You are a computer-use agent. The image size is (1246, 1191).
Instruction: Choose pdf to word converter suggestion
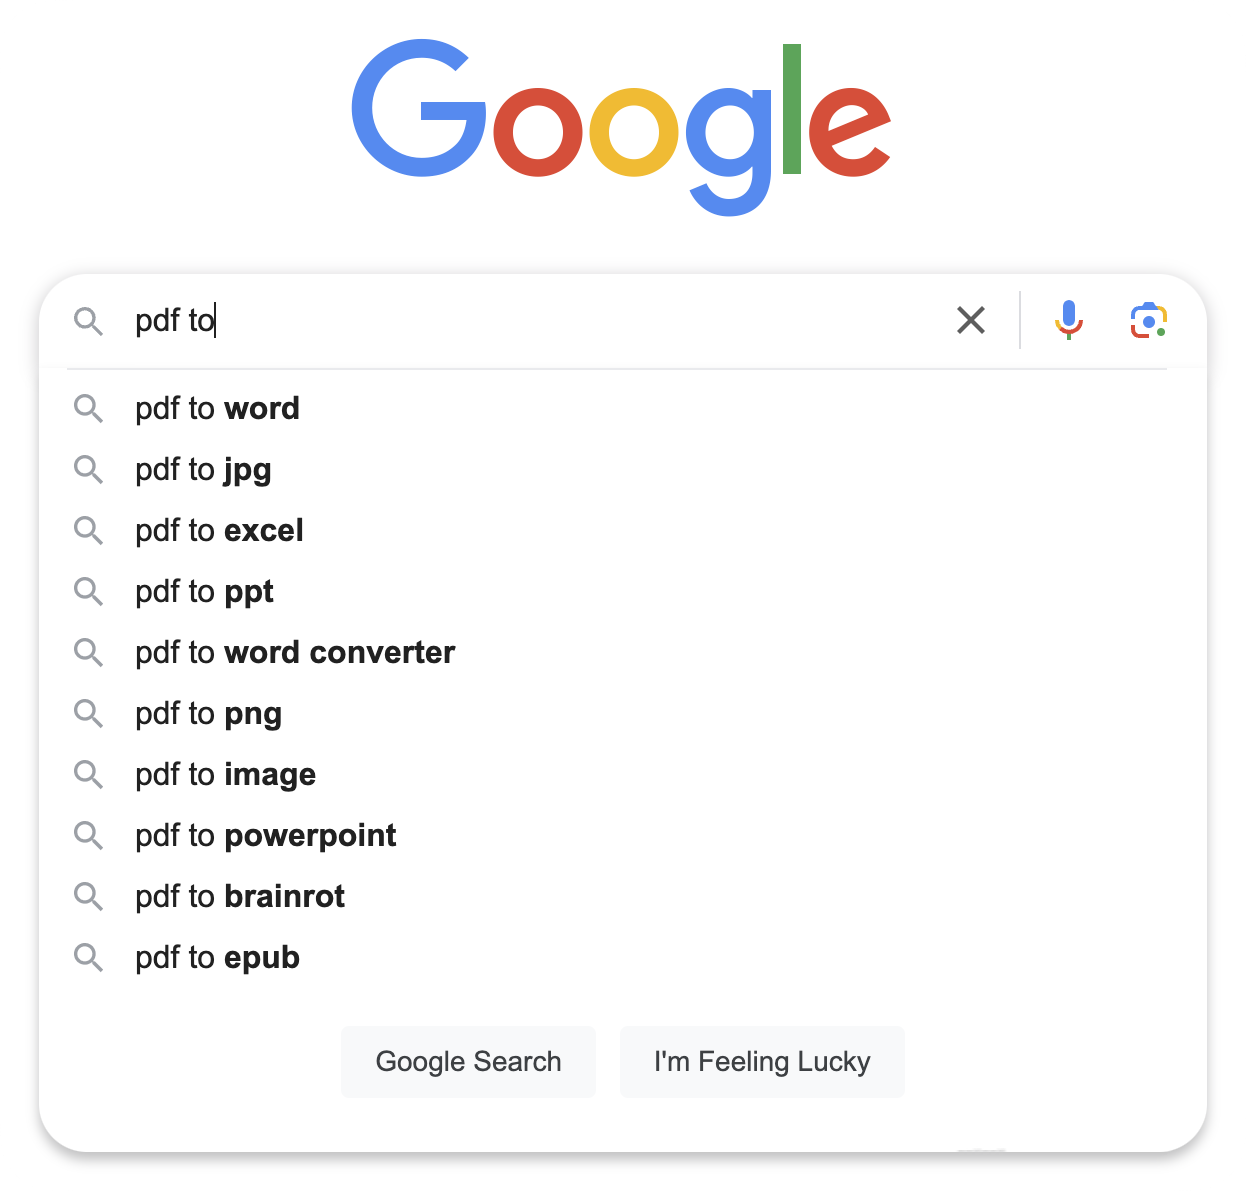point(295,652)
